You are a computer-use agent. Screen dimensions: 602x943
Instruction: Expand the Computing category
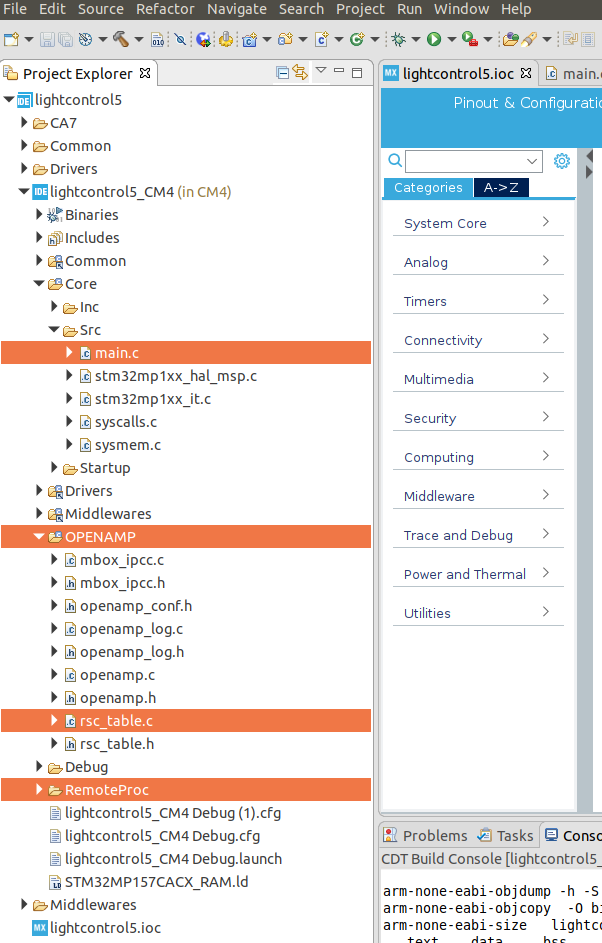[478, 457]
